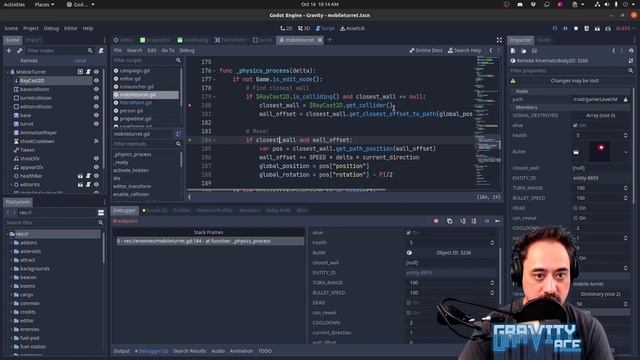Adjust health value stepper in Inspector
Viewport: 640px width, 360px height.
[626, 136]
